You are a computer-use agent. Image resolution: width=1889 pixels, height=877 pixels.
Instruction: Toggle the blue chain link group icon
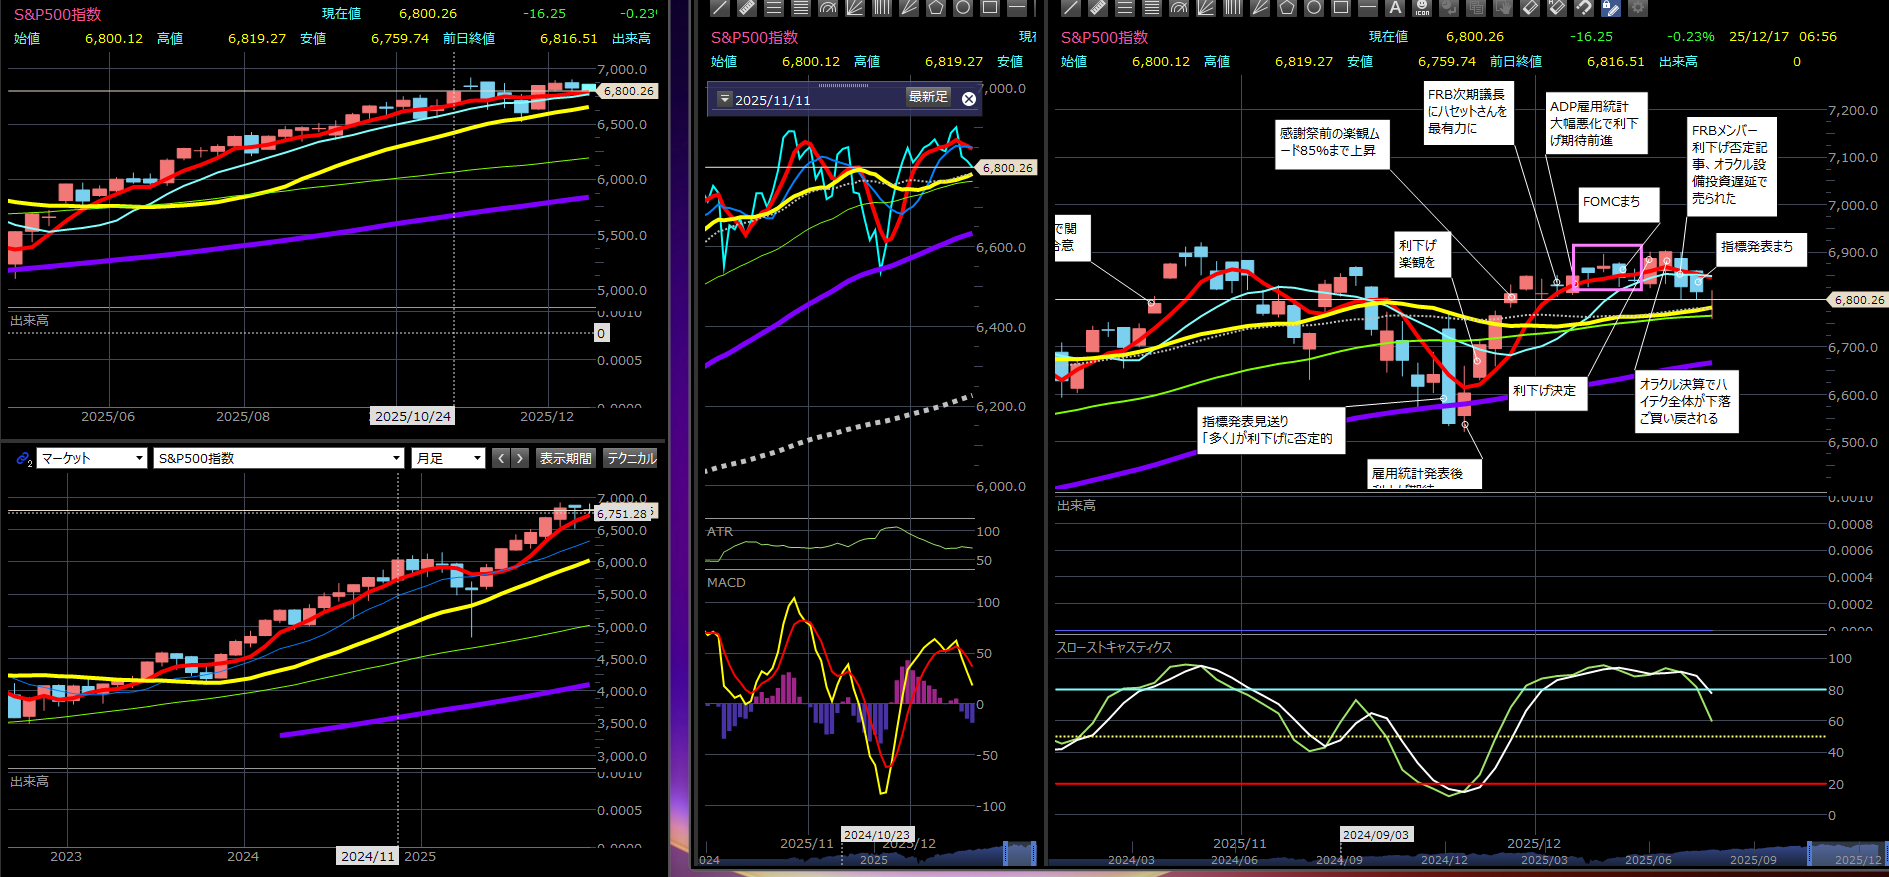coord(24,458)
